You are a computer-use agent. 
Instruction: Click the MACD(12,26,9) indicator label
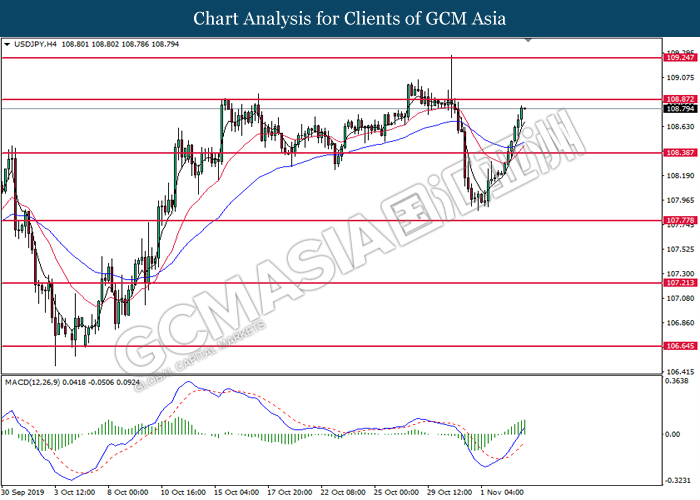32,383
